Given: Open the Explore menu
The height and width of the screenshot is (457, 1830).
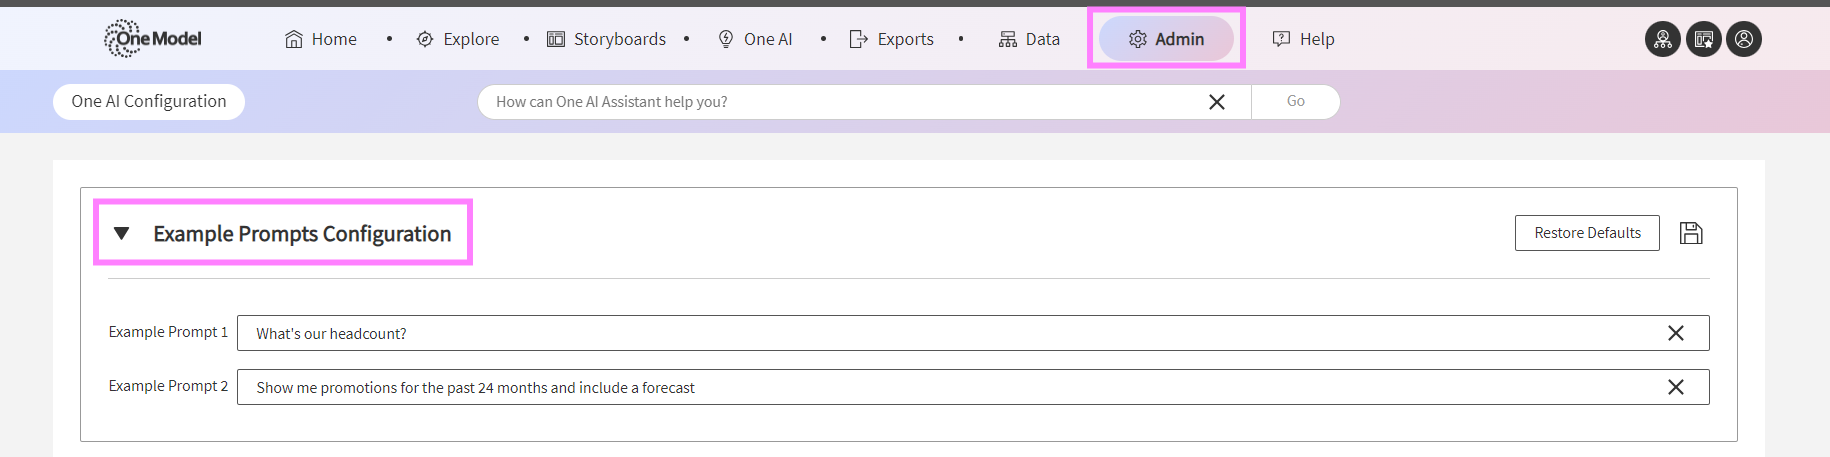Looking at the screenshot, I should tap(458, 39).
